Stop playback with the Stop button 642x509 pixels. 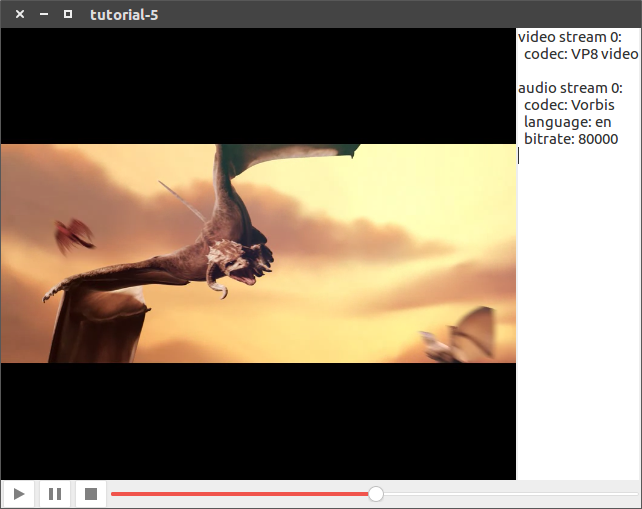coord(91,494)
